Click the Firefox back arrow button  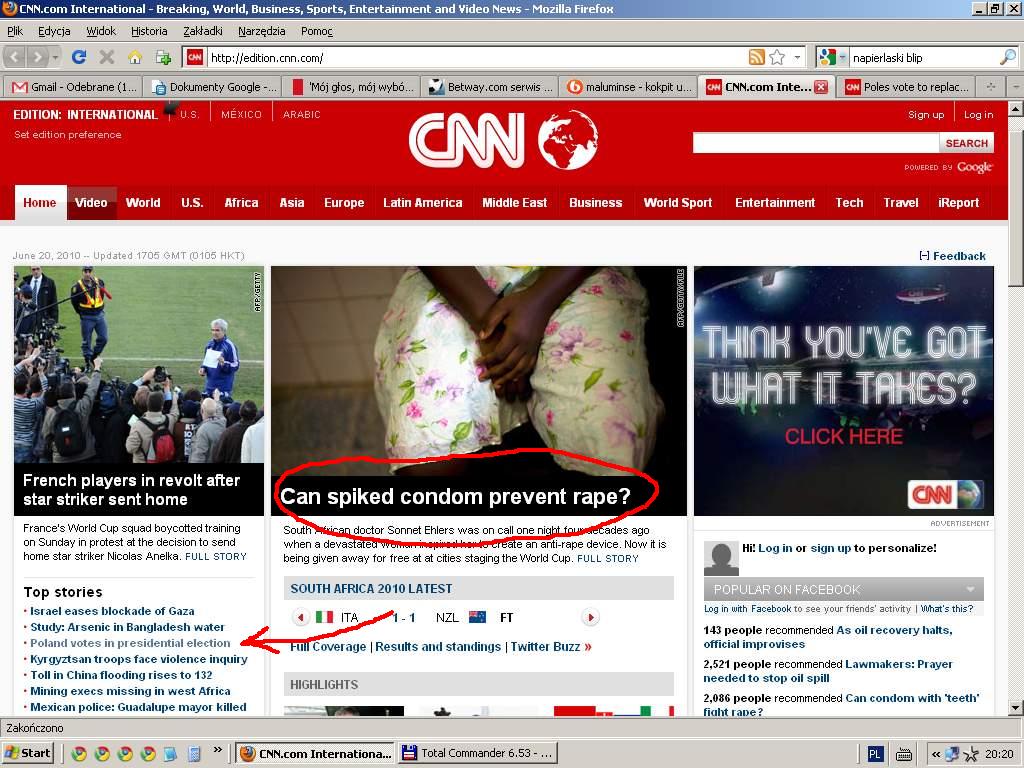point(16,57)
